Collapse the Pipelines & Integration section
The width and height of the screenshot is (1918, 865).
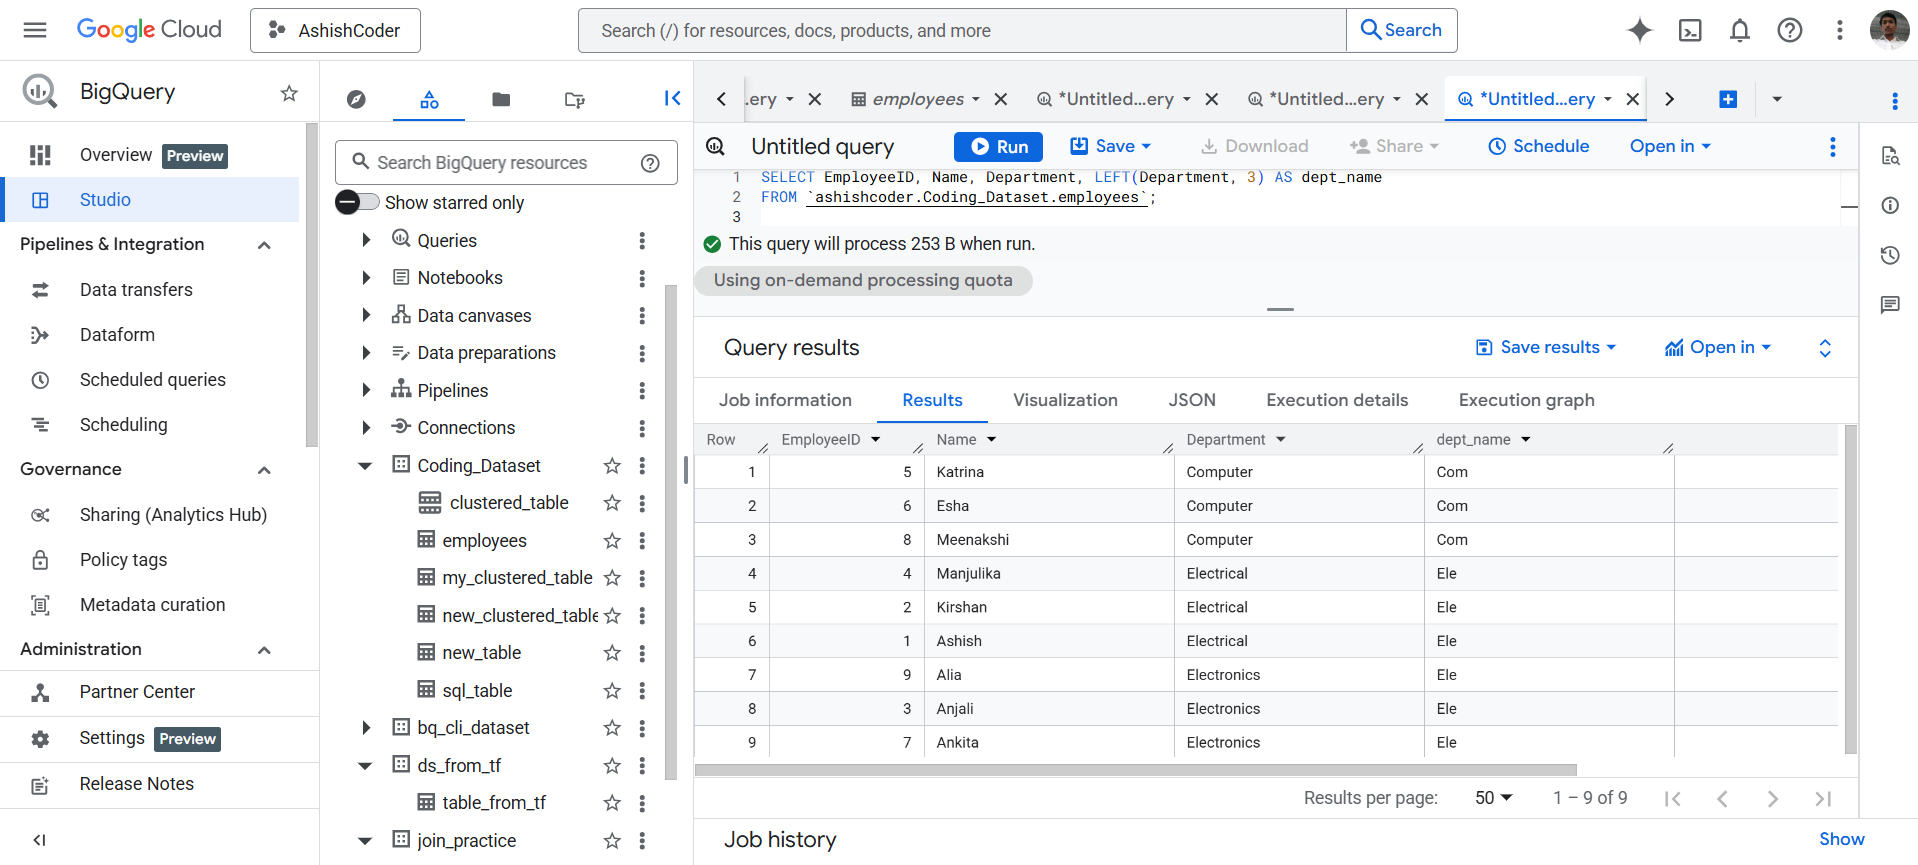pyautogui.click(x=264, y=245)
